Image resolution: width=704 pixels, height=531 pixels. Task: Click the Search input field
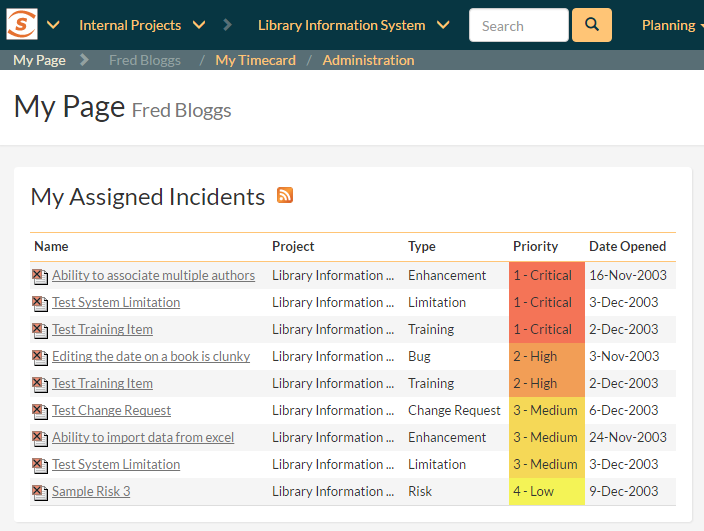(518, 26)
